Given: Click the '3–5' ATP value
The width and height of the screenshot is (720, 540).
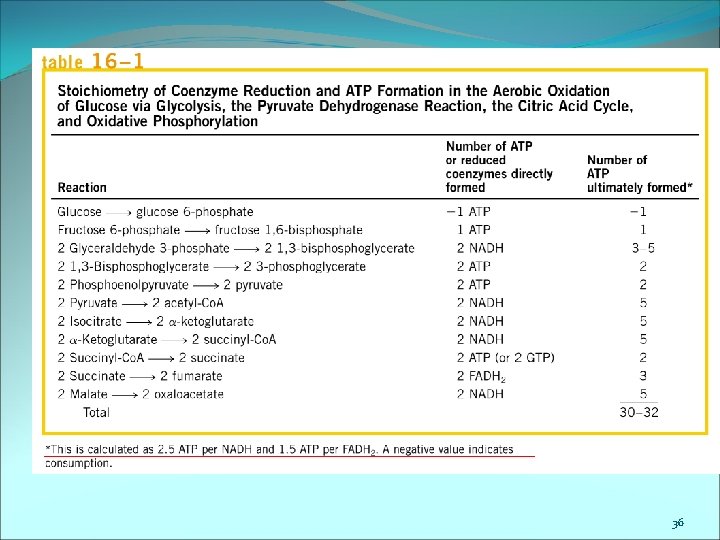Looking at the screenshot, I should [x=643, y=248].
